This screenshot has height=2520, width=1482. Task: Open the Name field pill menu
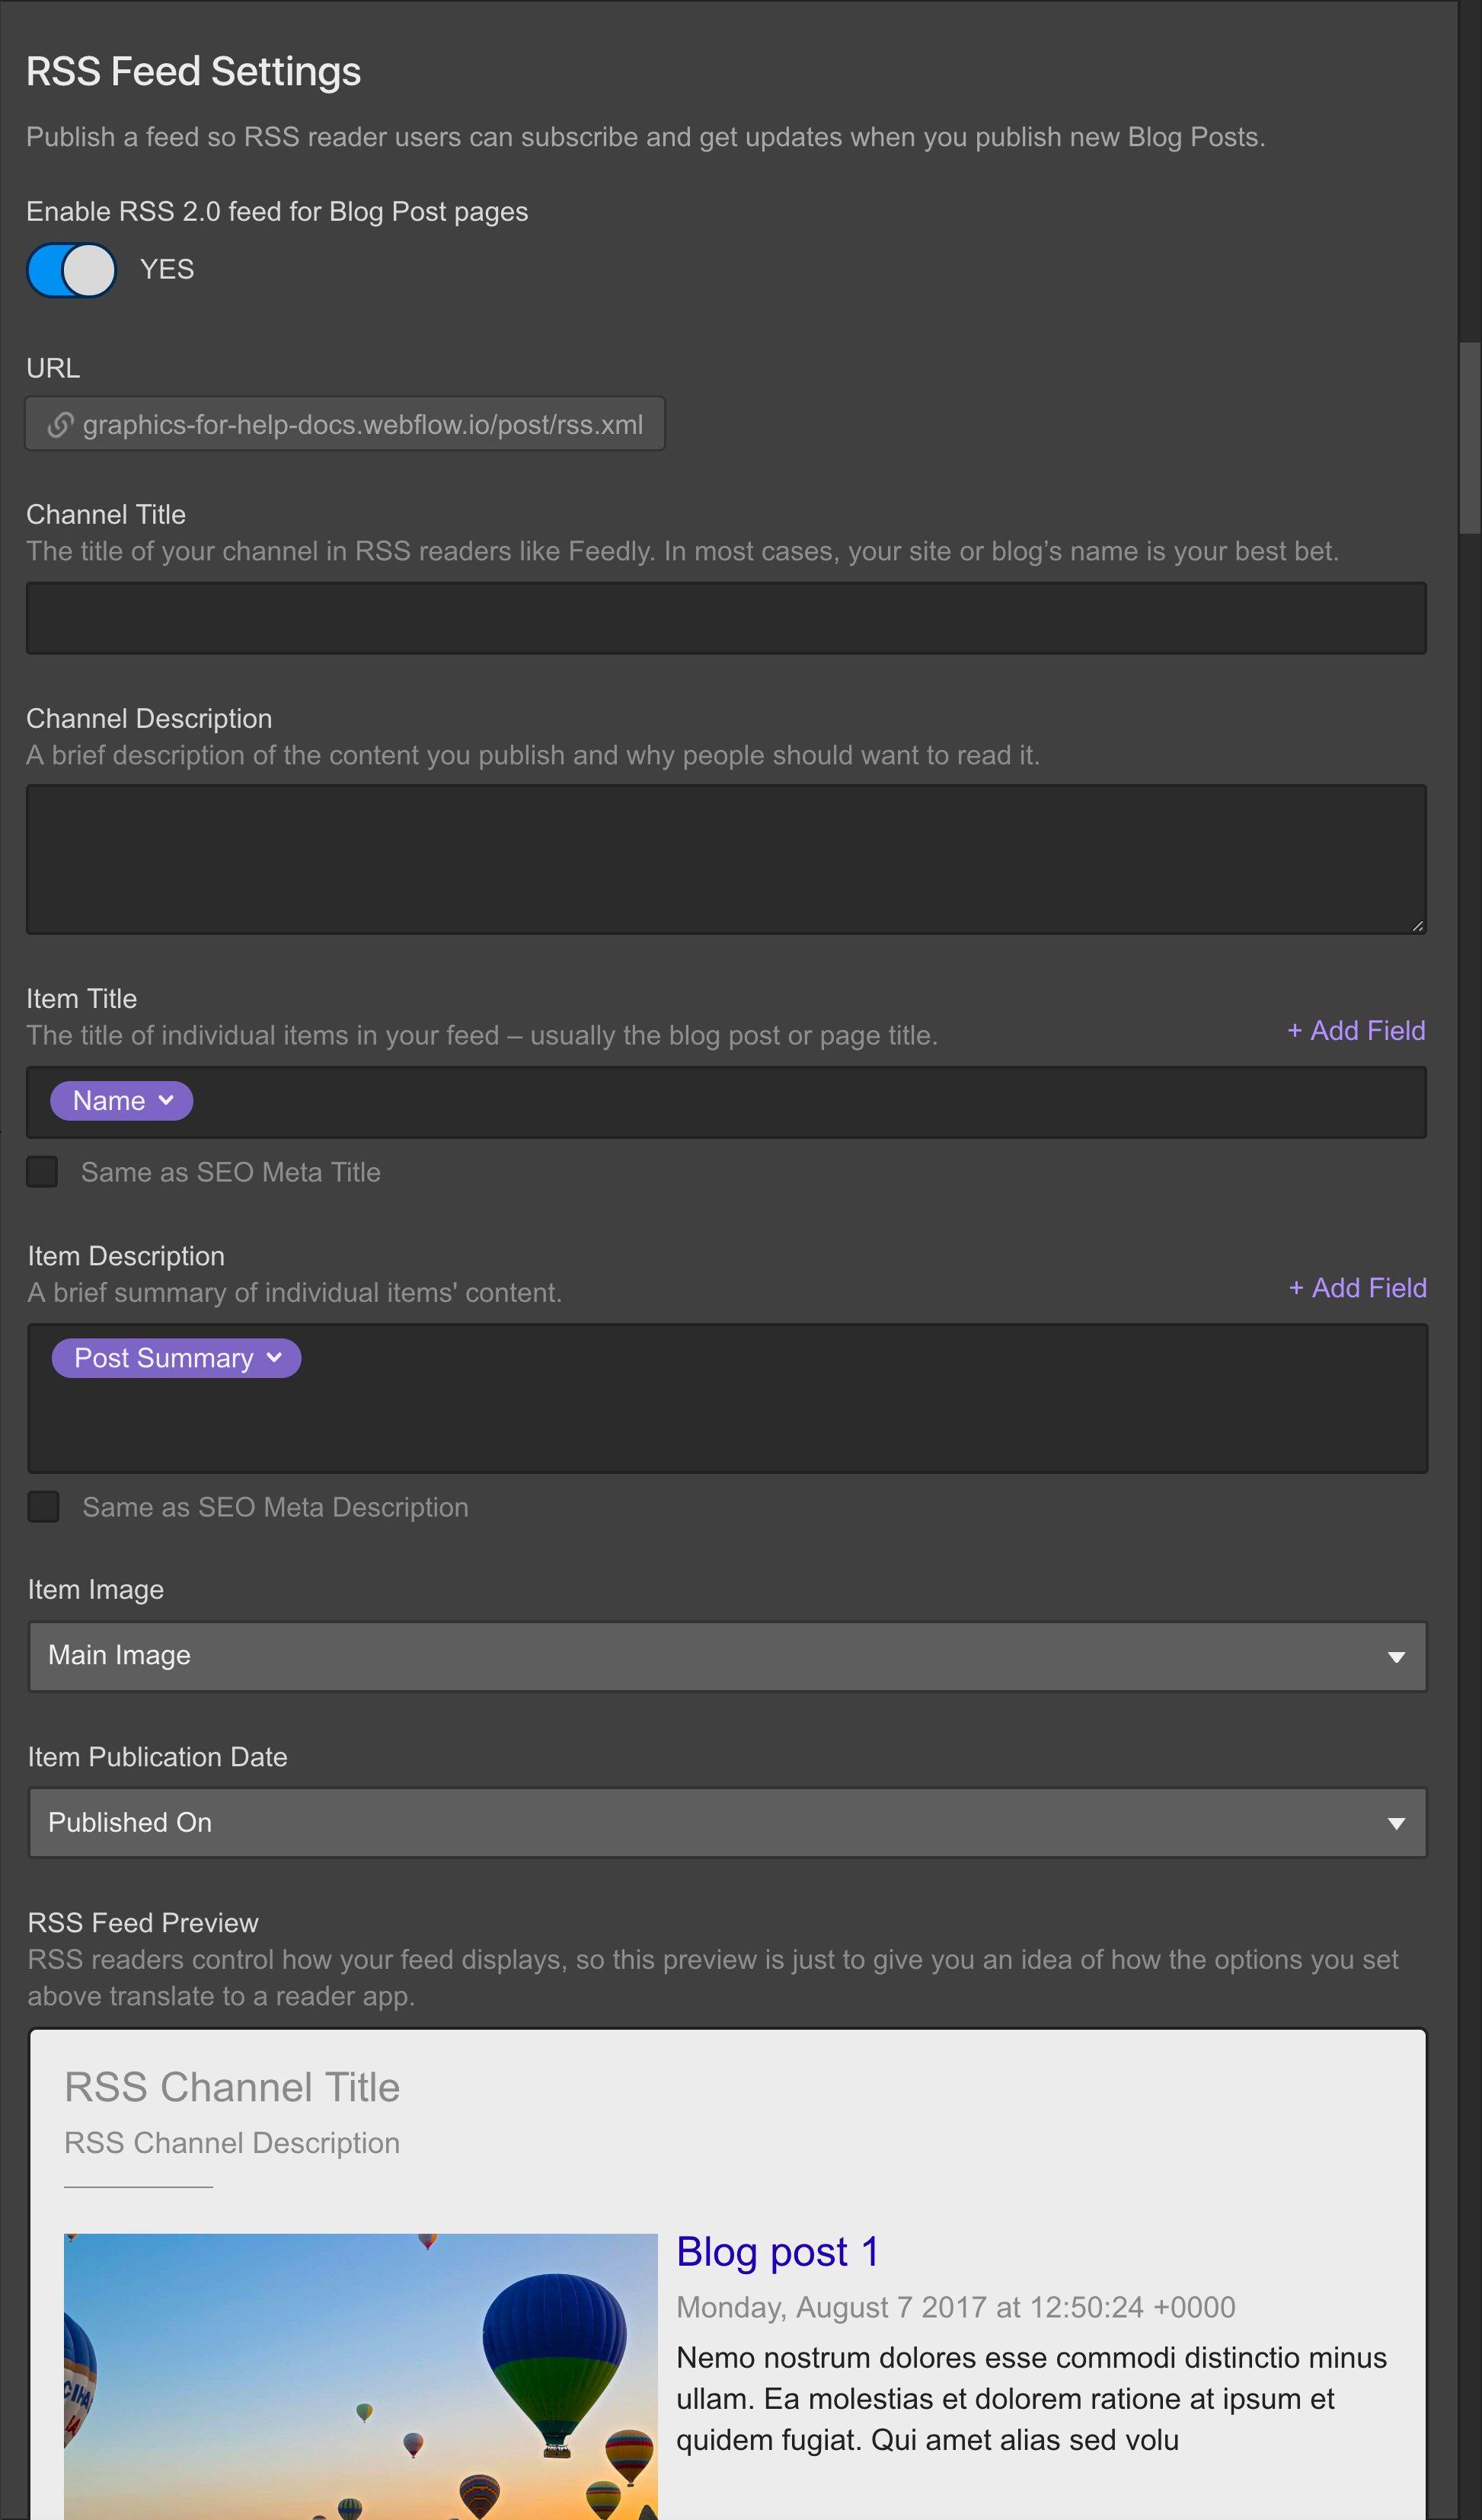tap(121, 1100)
